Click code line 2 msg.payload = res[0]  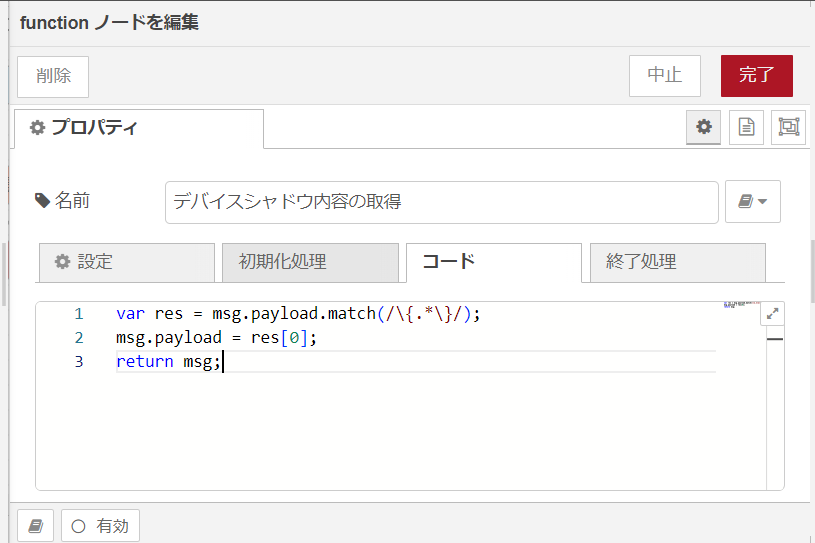216,338
